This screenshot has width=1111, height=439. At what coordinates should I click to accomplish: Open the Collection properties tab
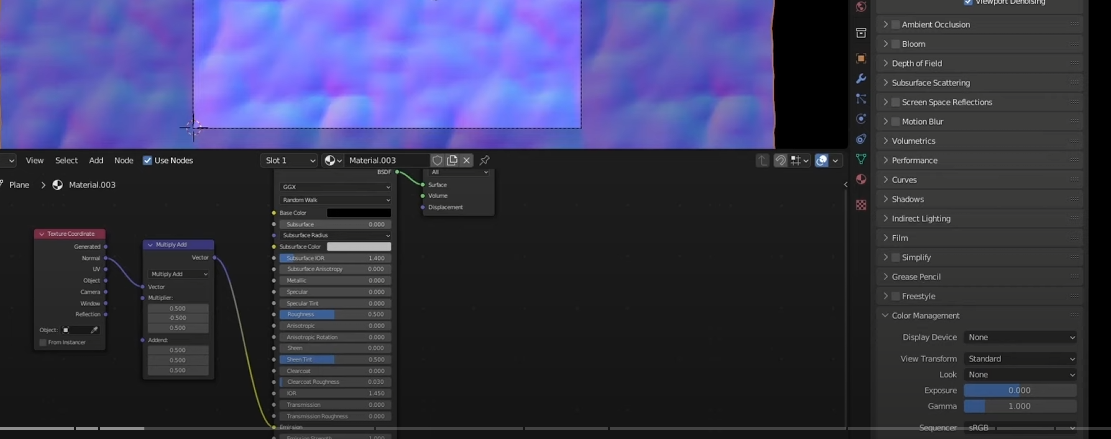click(861, 33)
